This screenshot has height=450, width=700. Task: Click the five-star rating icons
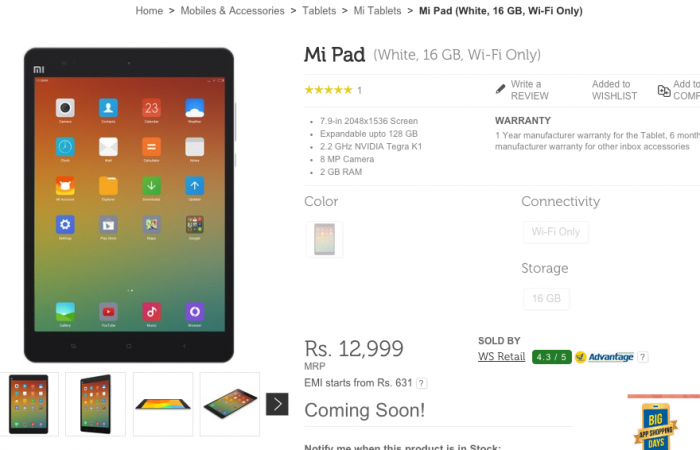click(328, 90)
